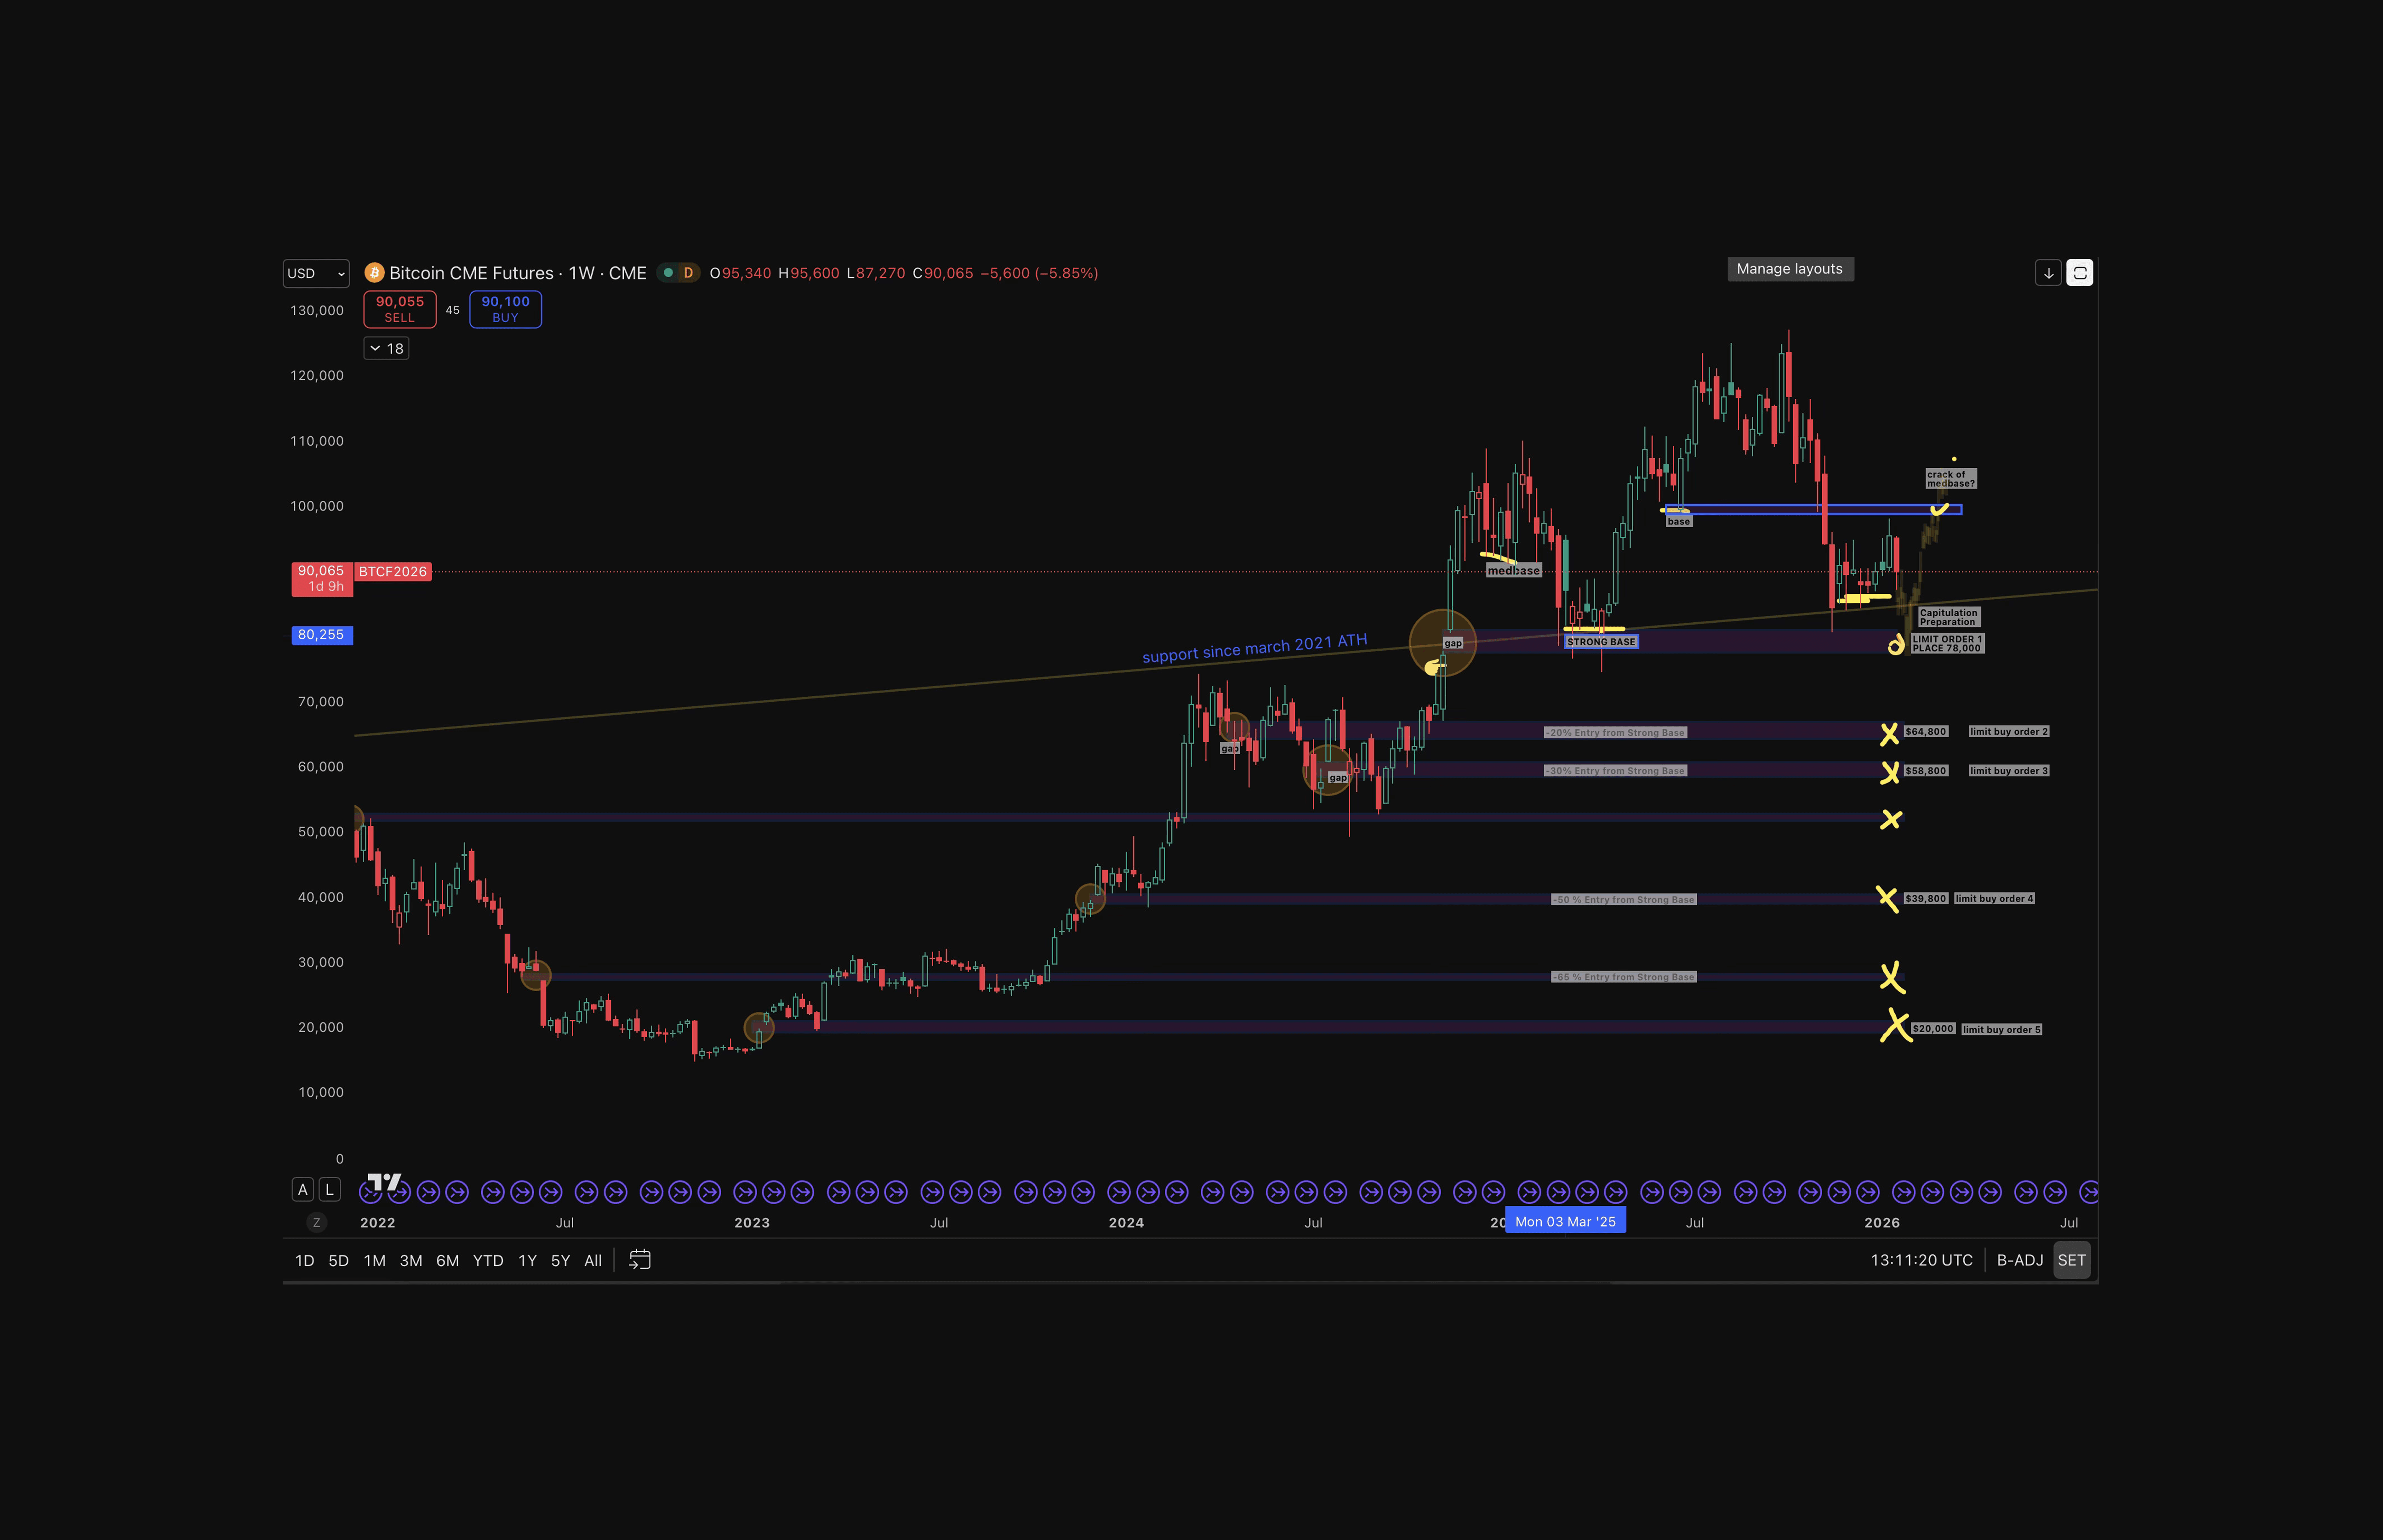Open the USD currency dropdown
2383x1540 pixels.
click(x=315, y=273)
